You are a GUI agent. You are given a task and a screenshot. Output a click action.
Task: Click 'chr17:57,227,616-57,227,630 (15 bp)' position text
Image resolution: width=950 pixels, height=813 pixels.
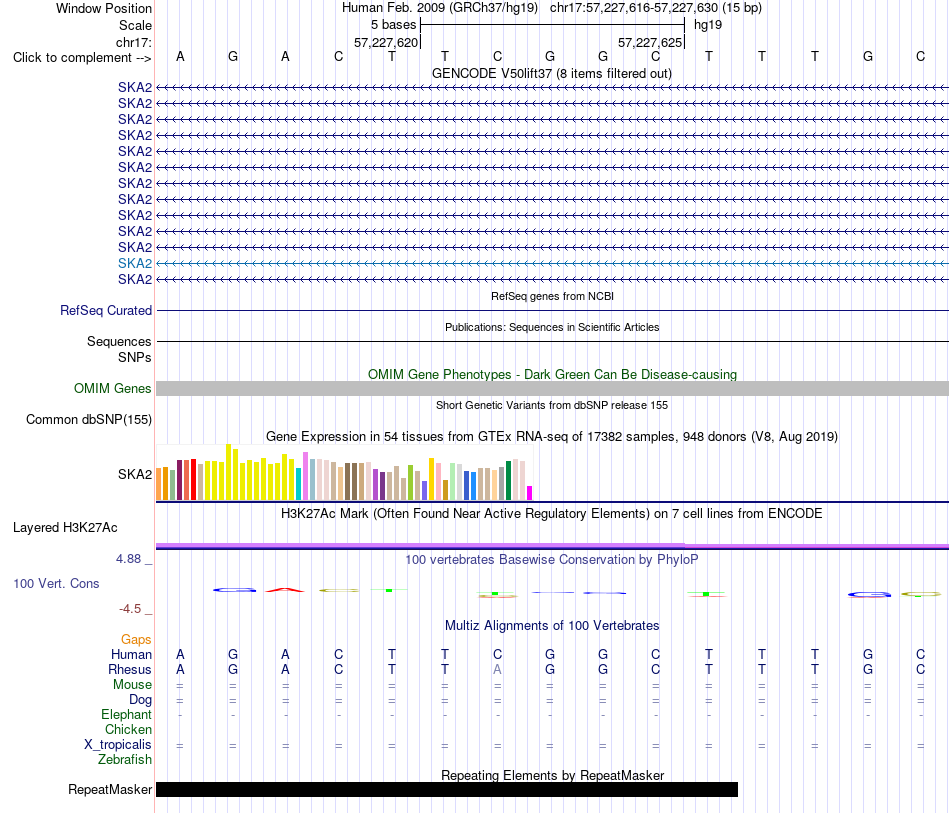click(x=656, y=8)
